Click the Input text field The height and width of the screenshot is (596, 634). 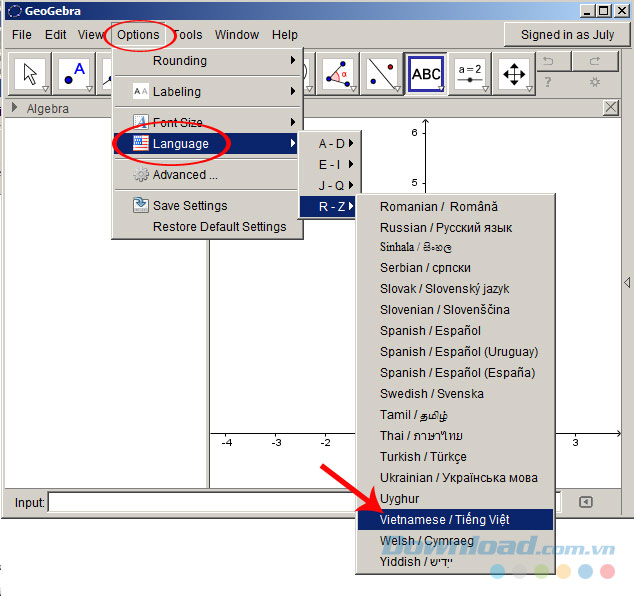click(300, 502)
